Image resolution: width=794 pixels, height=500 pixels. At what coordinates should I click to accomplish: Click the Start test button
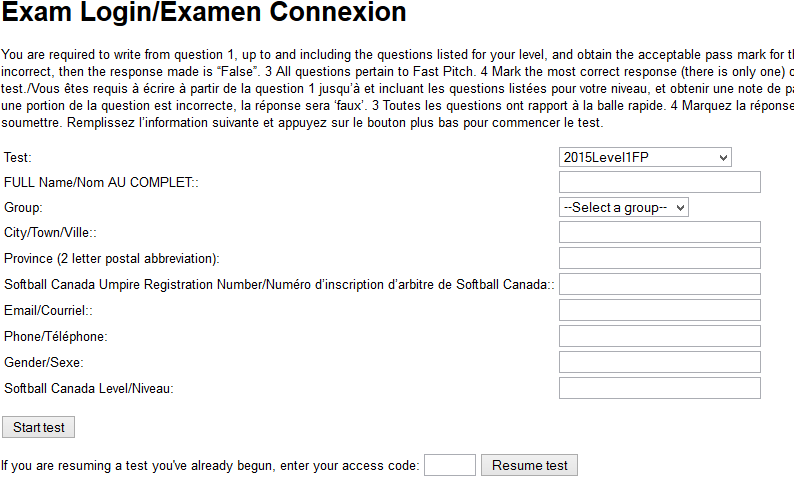tap(38, 427)
